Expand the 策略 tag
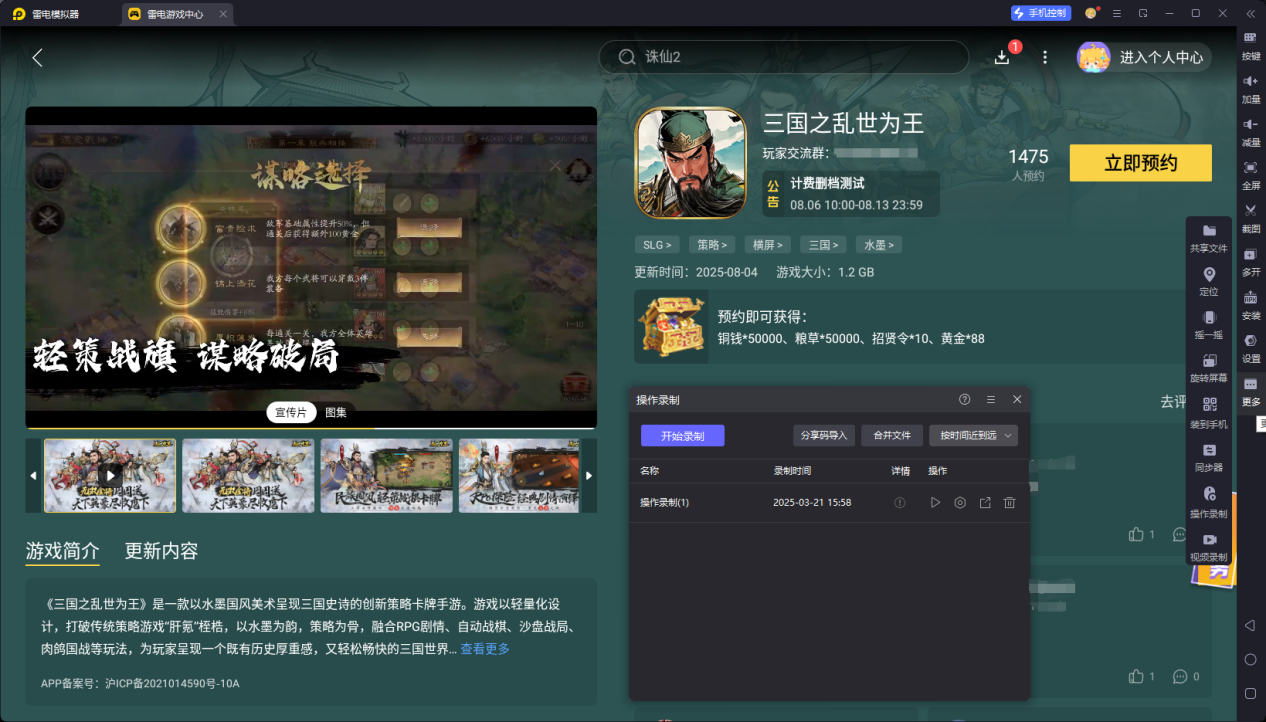This screenshot has height=722, width=1266. 712,244
